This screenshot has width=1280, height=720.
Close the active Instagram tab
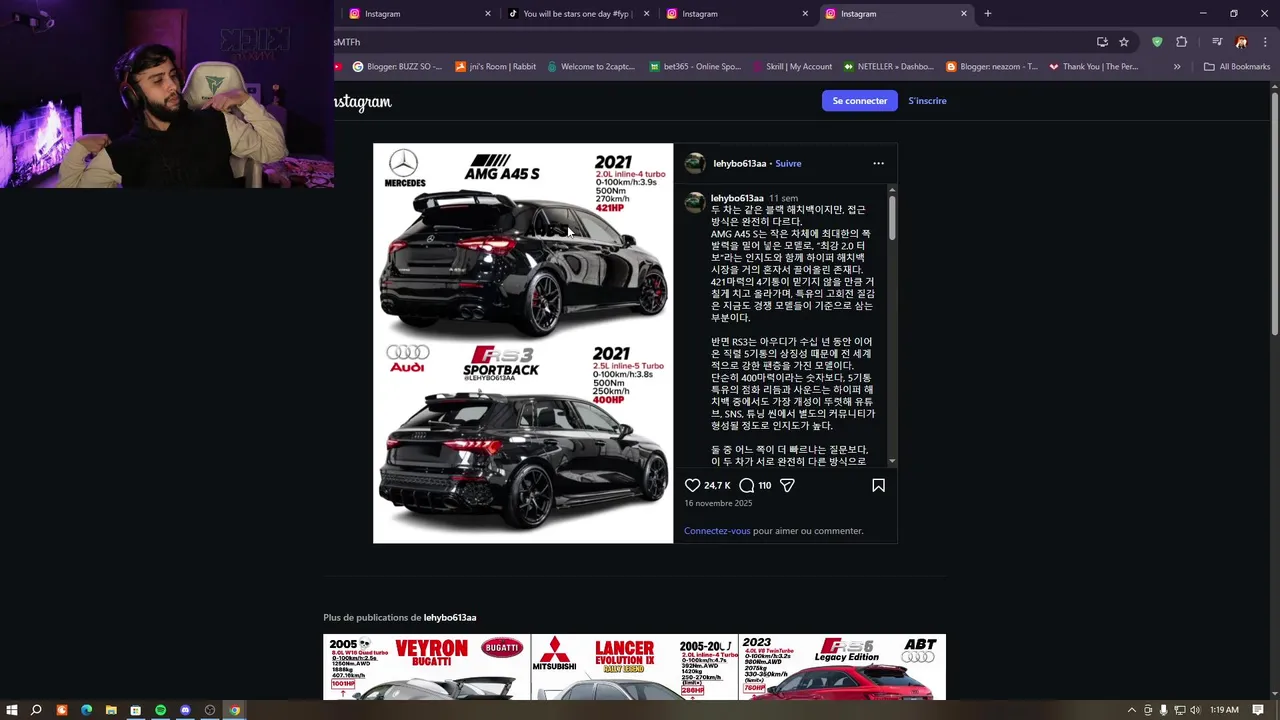(x=964, y=13)
